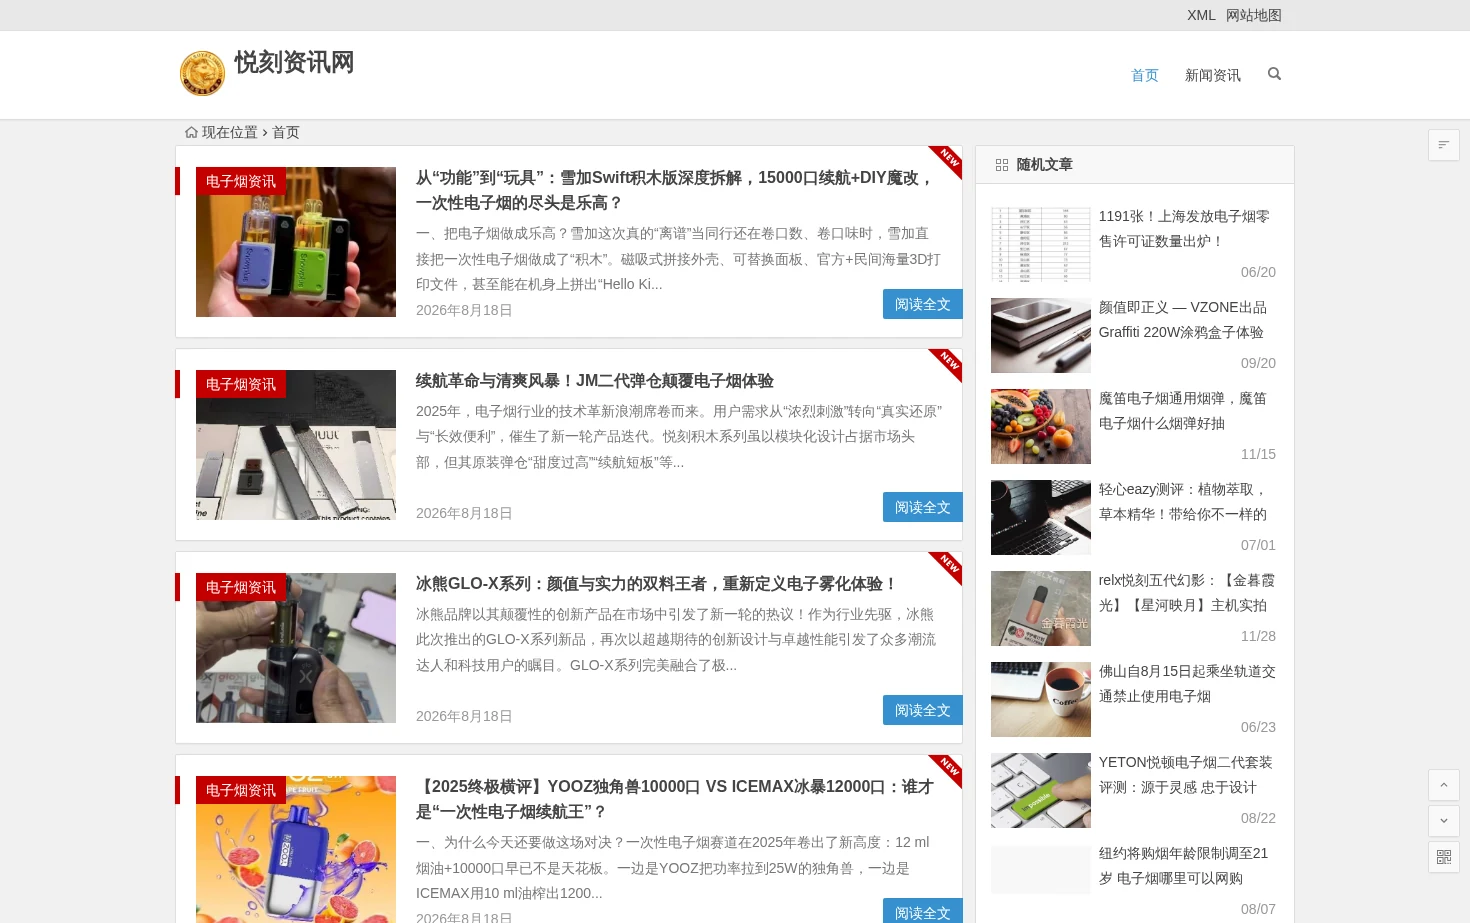Click laptop thumbnail for 轻心eazy article
The image size is (1470, 923).
(1041, 517)
